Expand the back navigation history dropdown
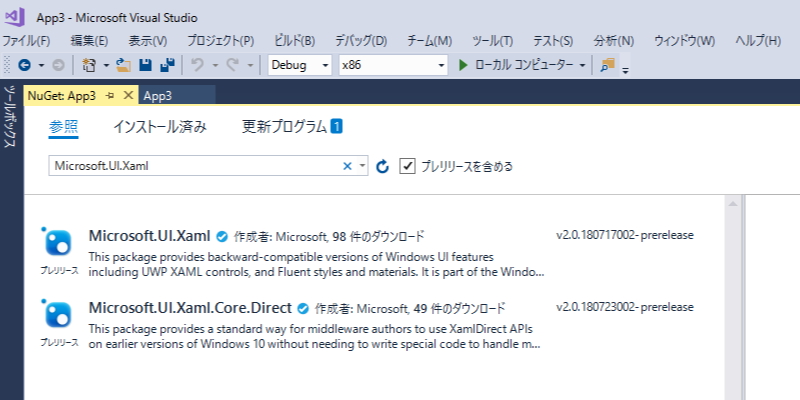800x400 pixels. tap(41, 66)
